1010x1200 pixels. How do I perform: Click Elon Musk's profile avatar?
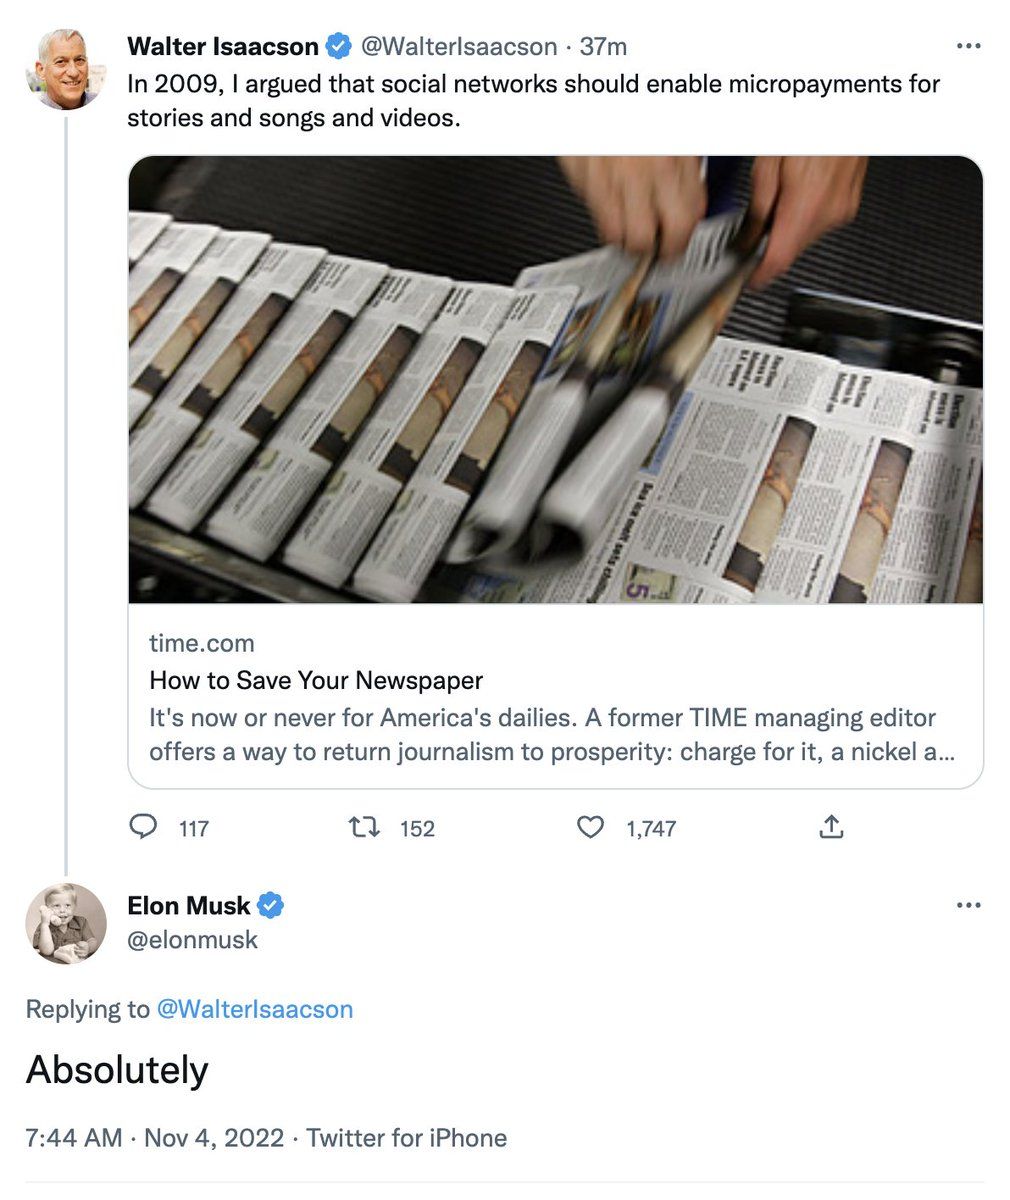[66, 923]
